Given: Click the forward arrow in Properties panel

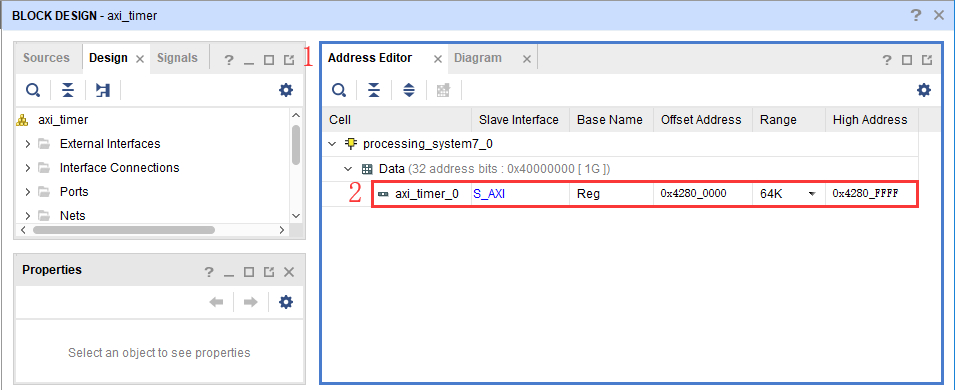Looking at the screenshot, I should 251,302.
